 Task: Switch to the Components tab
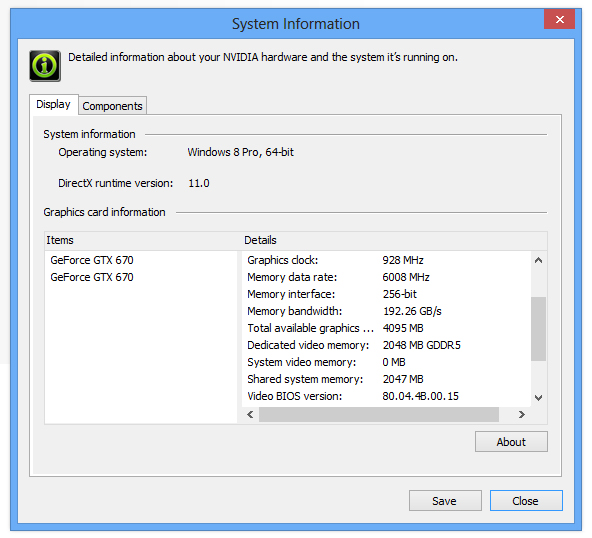pos(113,106)
